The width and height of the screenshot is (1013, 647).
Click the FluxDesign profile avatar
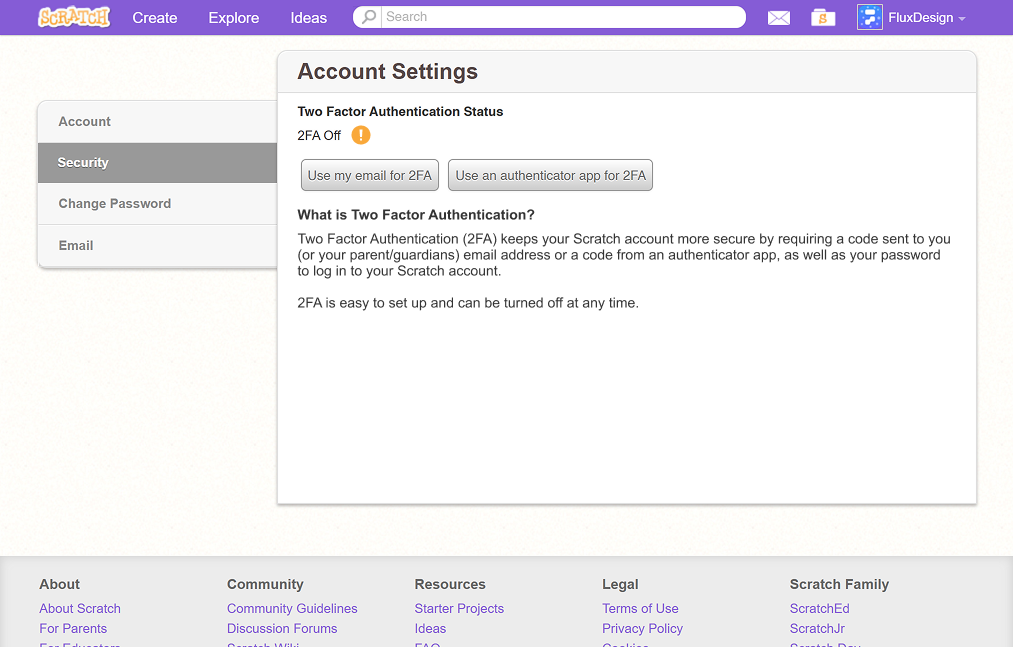pyautogui.click(x=870, y=17)
